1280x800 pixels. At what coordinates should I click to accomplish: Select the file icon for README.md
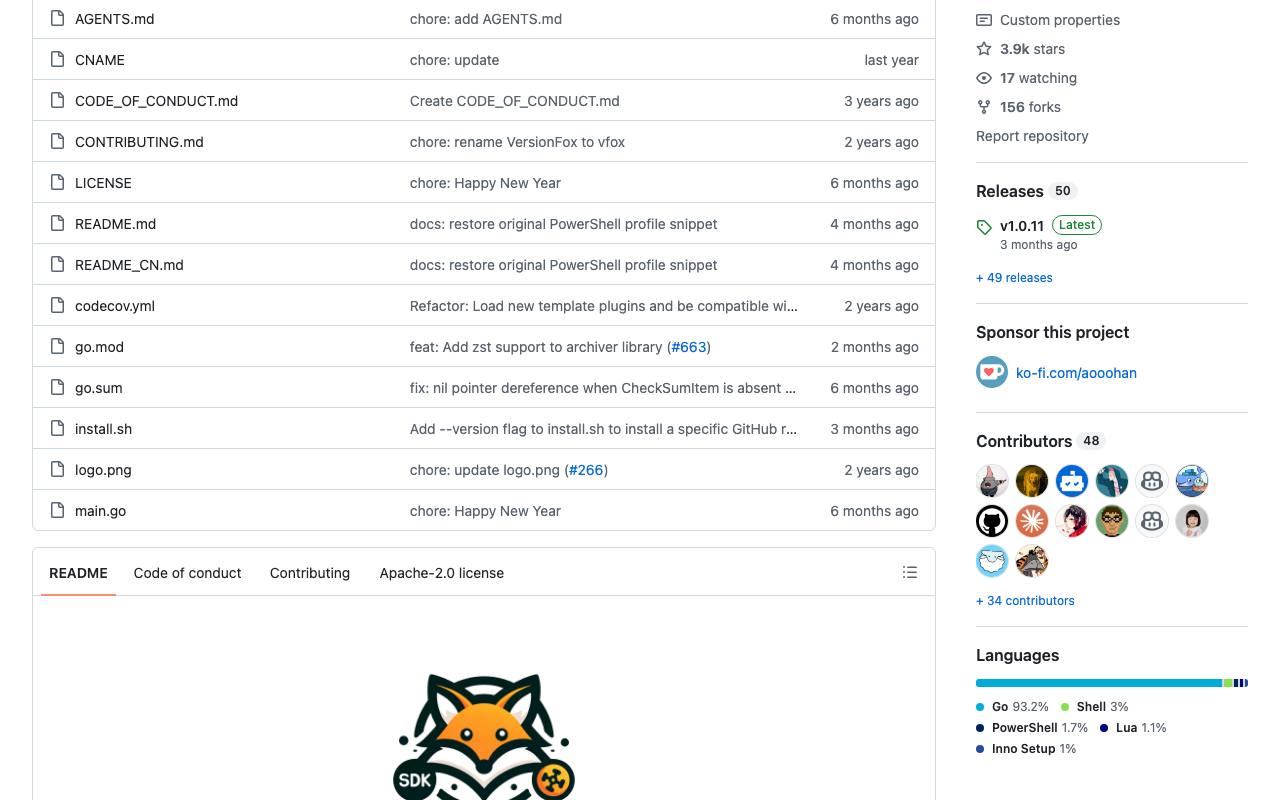[x=57, y=224]
